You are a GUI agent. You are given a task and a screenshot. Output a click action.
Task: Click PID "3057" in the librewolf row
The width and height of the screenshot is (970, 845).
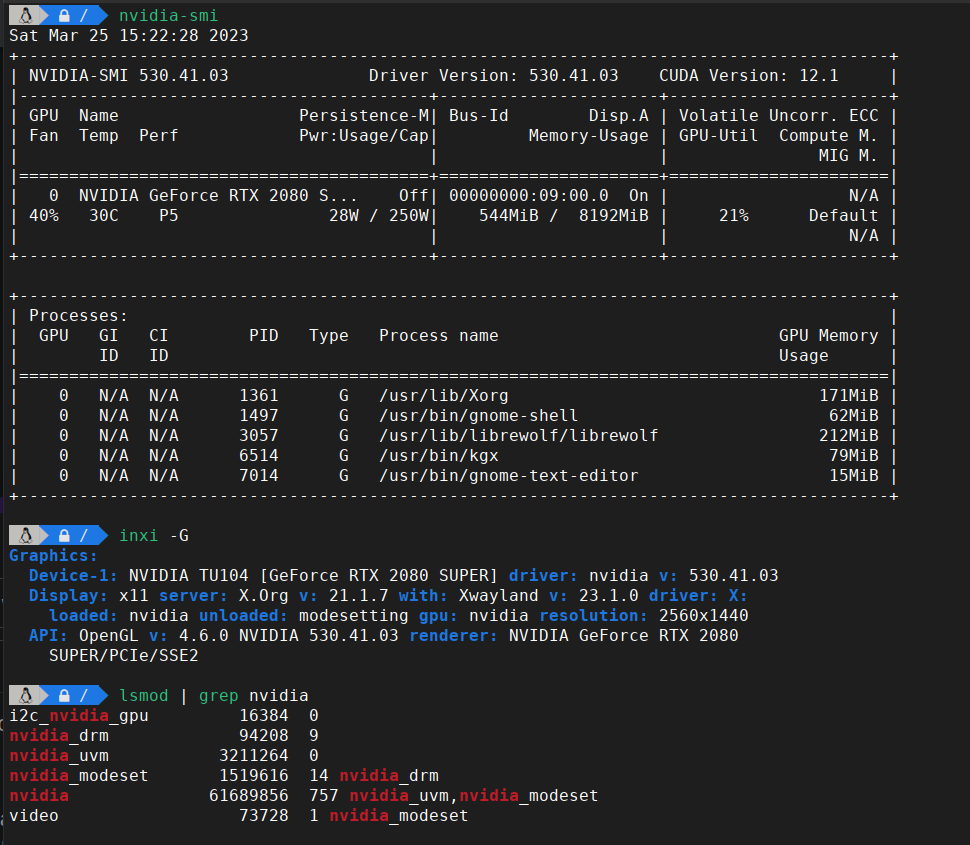point(259,435)
